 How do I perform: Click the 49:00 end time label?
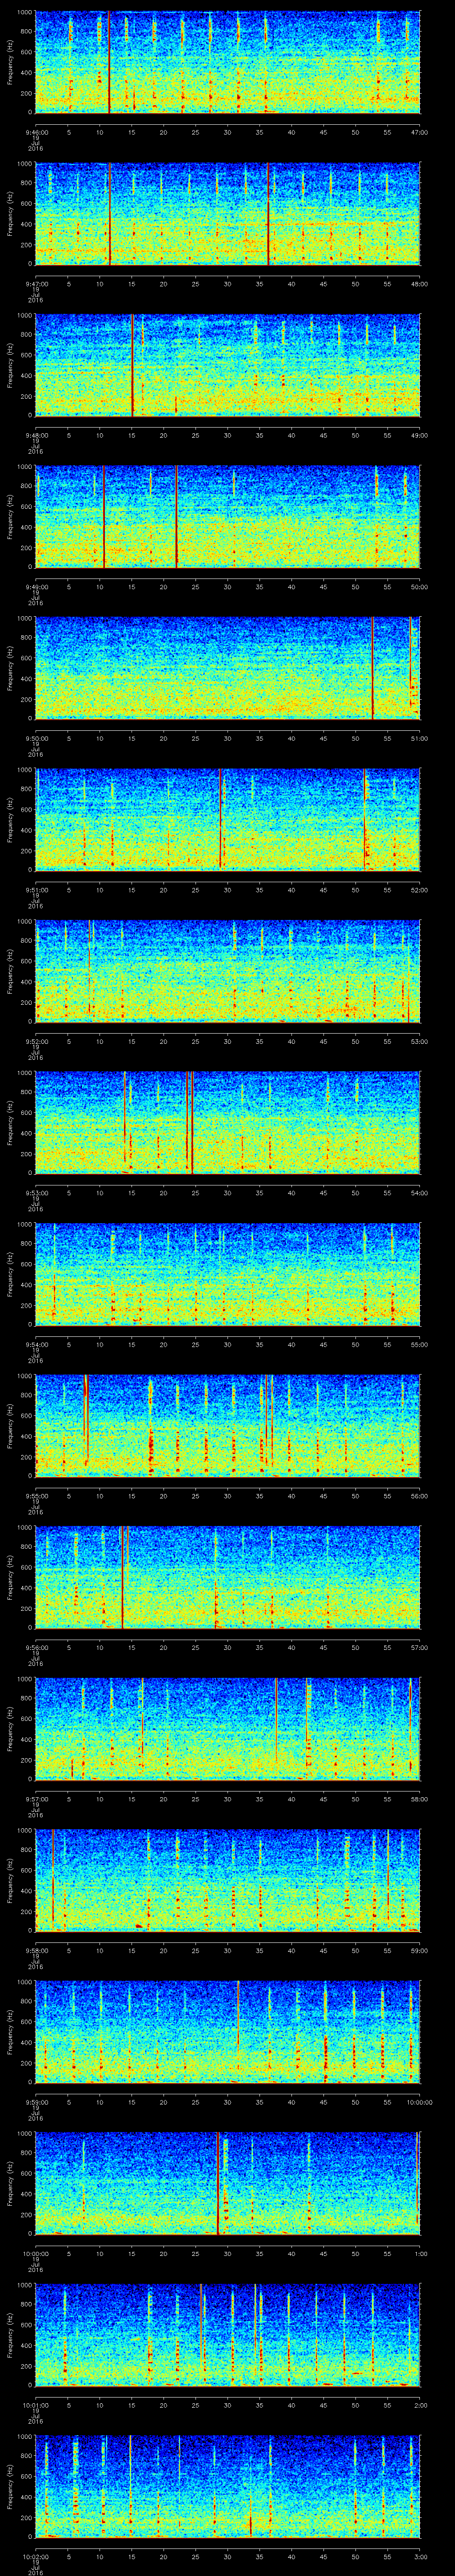coord(419,435)
